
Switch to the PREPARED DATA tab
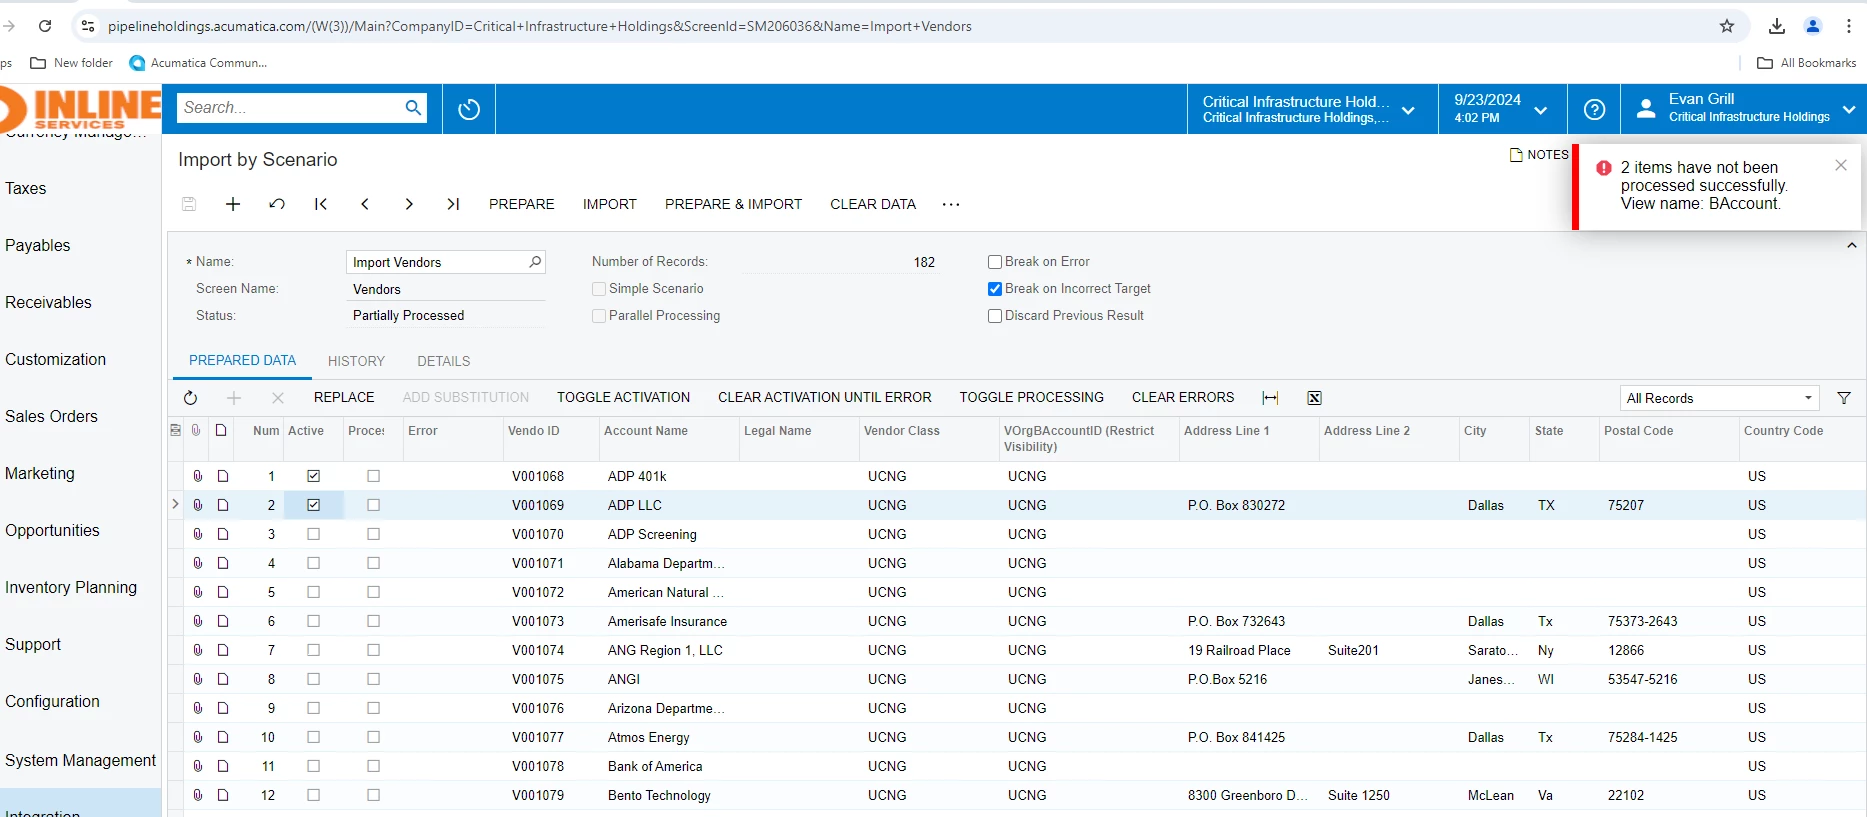(x=242, y=360)
